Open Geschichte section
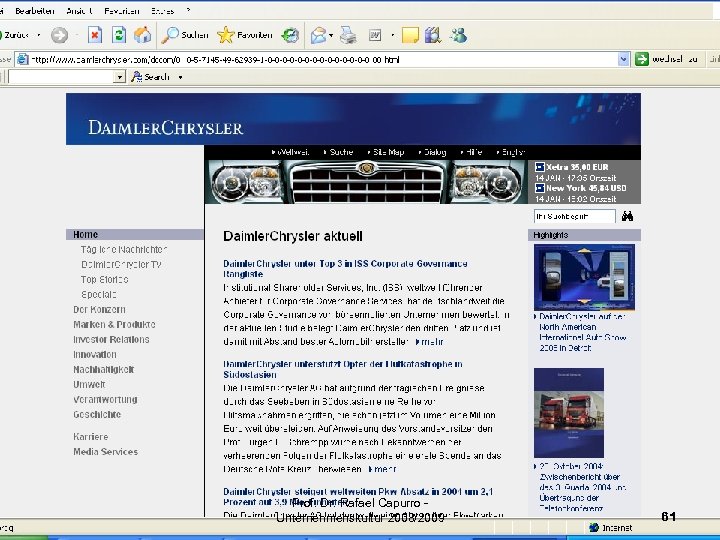720x540 pixels. (x=97, y=415)
